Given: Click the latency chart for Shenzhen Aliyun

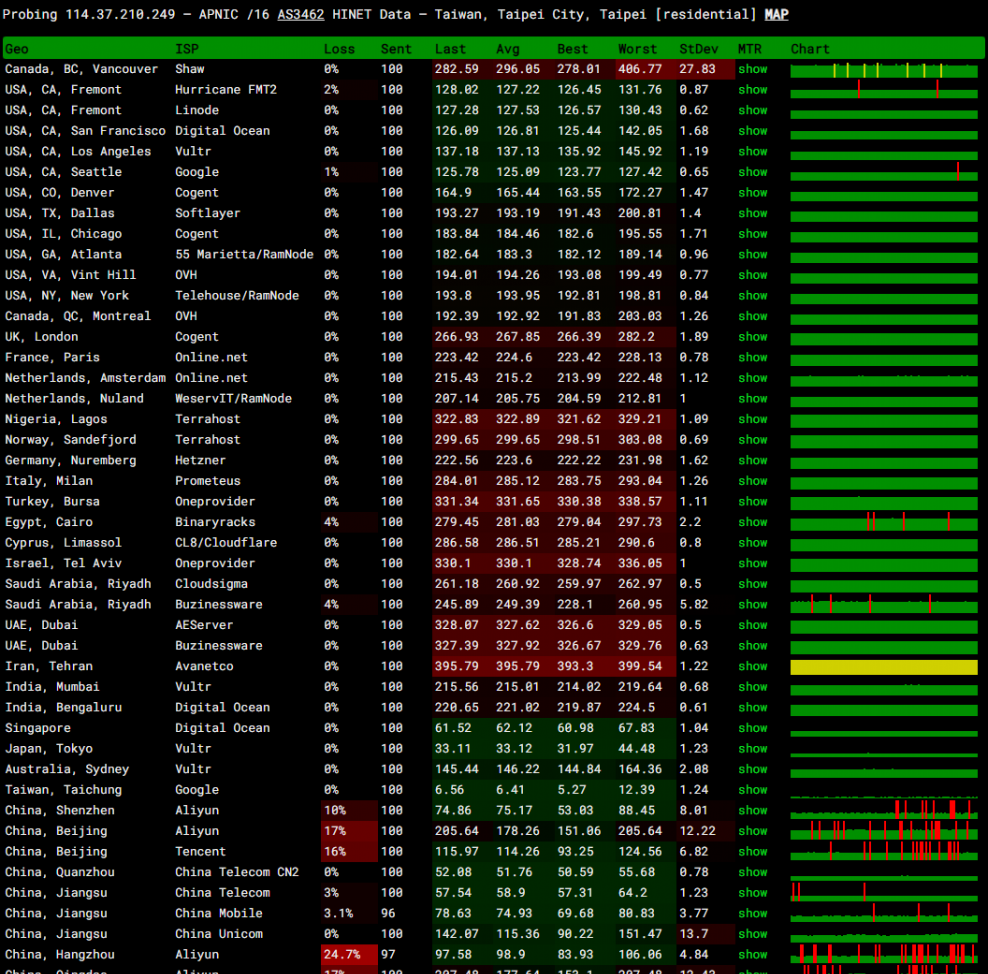Looking at the screenshot, I should [883, 811].
